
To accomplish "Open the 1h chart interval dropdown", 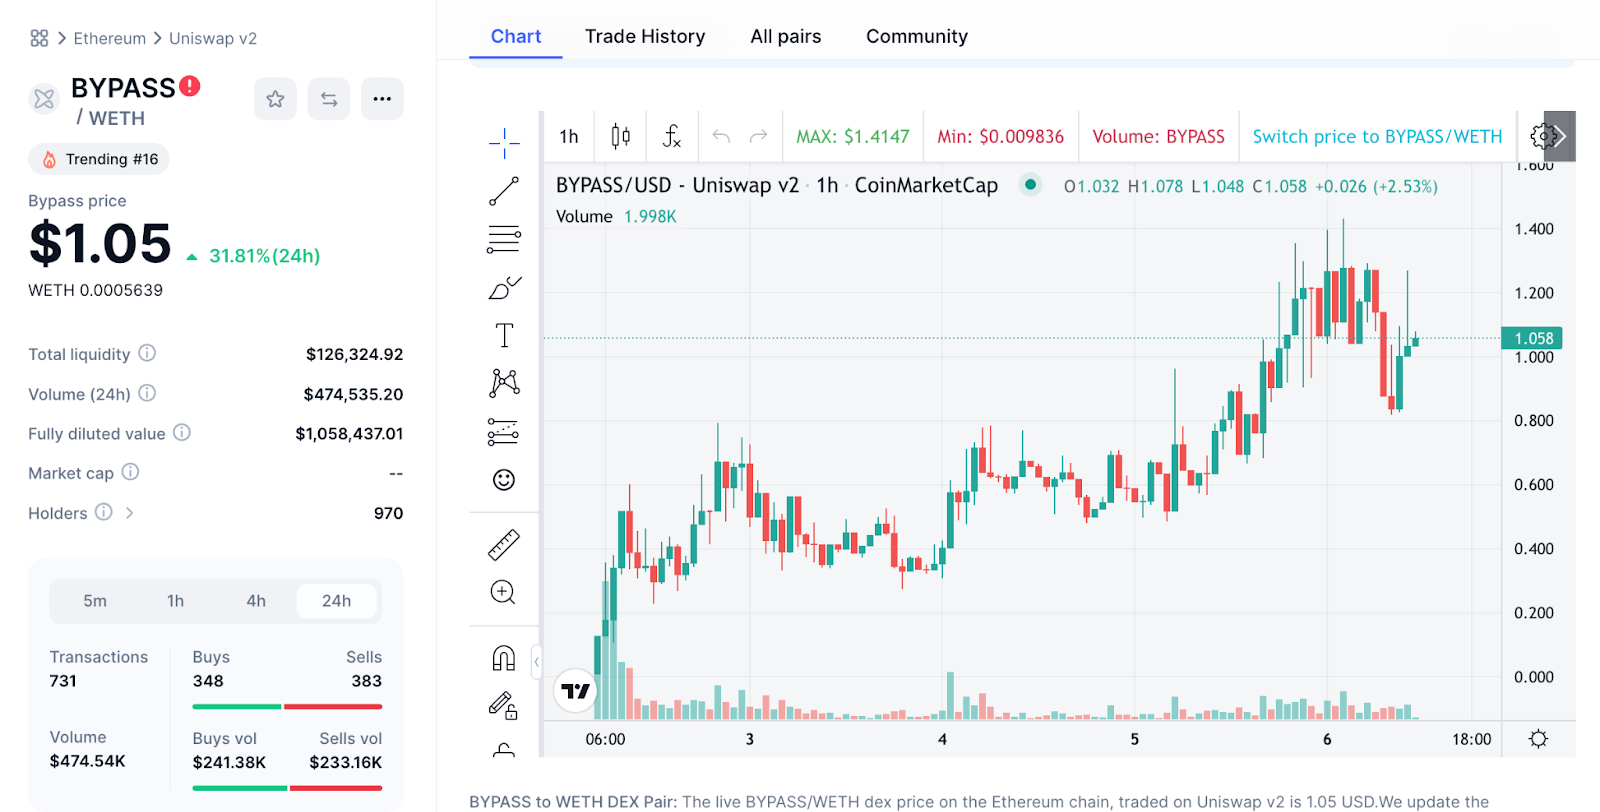I will point(569,137).
